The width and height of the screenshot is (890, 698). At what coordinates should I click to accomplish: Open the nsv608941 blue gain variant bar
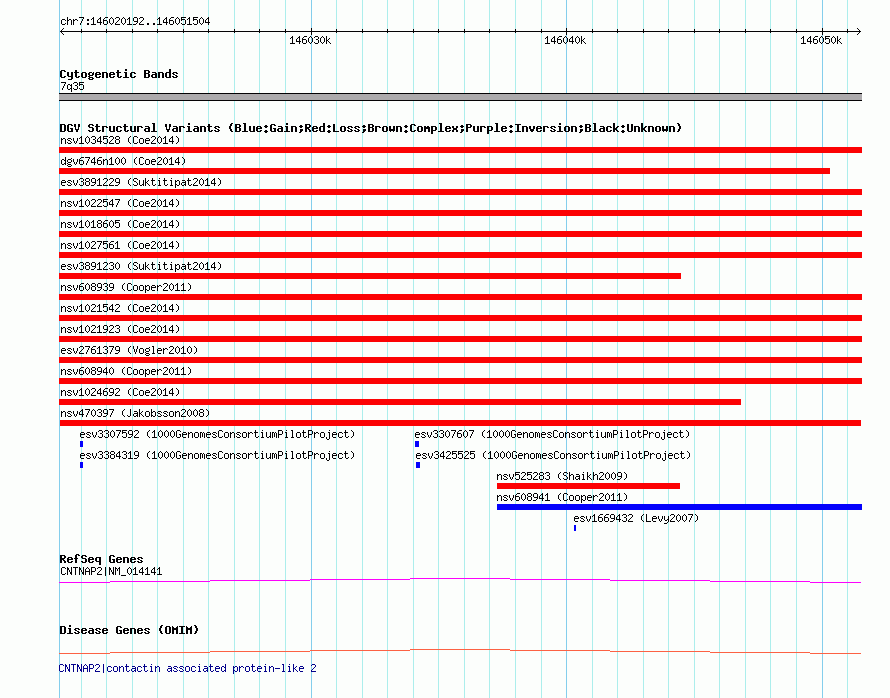pos(679,507)
